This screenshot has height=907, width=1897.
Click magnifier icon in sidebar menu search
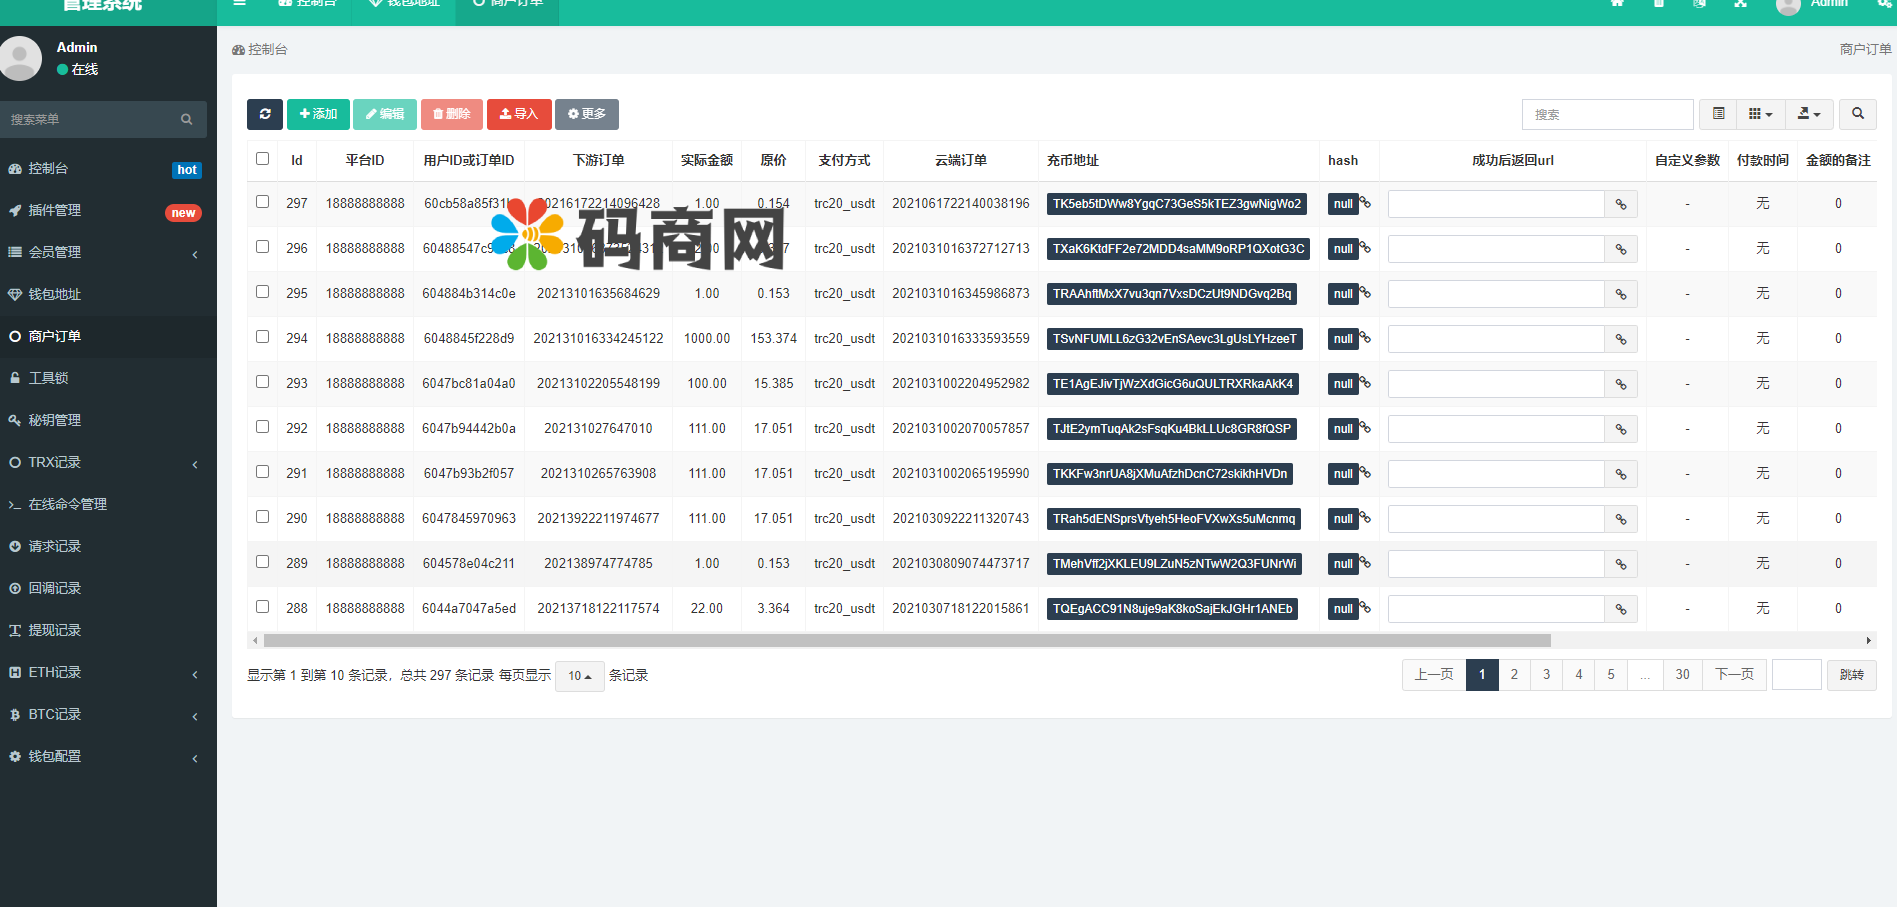186,119
